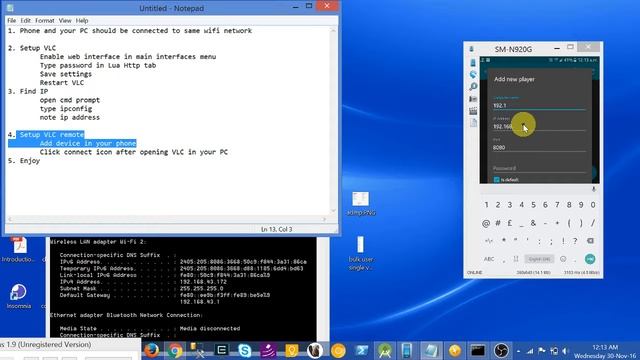
Task: Open the Help menu in Notepad
Action: point(82,20)
